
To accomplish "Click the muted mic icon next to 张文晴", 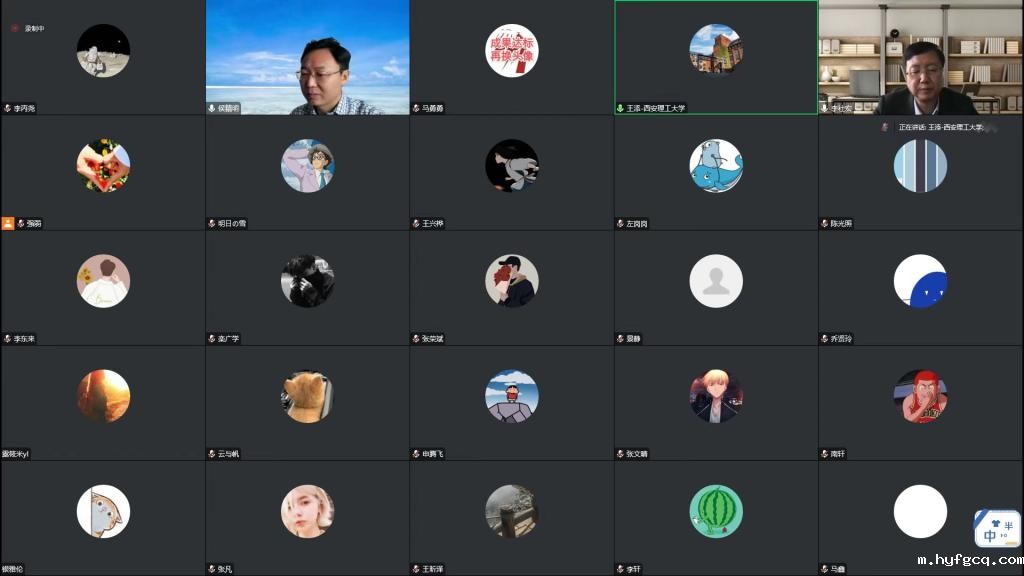I will [620, 454].
